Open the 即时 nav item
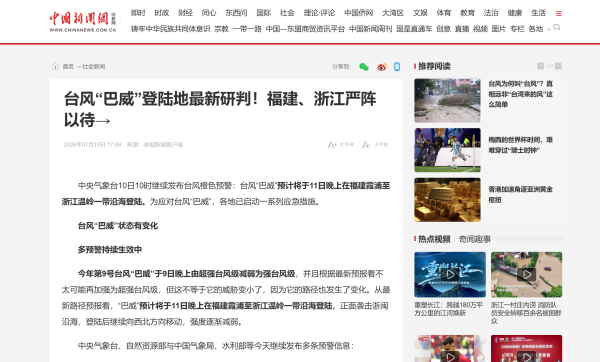Screen dimensions: 600x362 pyautogui.click(x=138, y=13)
